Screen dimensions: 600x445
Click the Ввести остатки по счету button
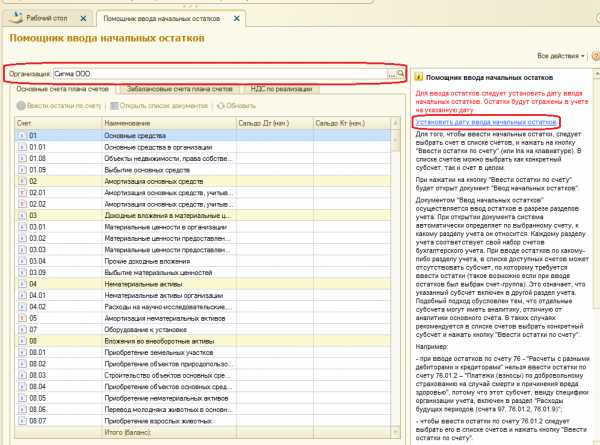pos(60,105)
